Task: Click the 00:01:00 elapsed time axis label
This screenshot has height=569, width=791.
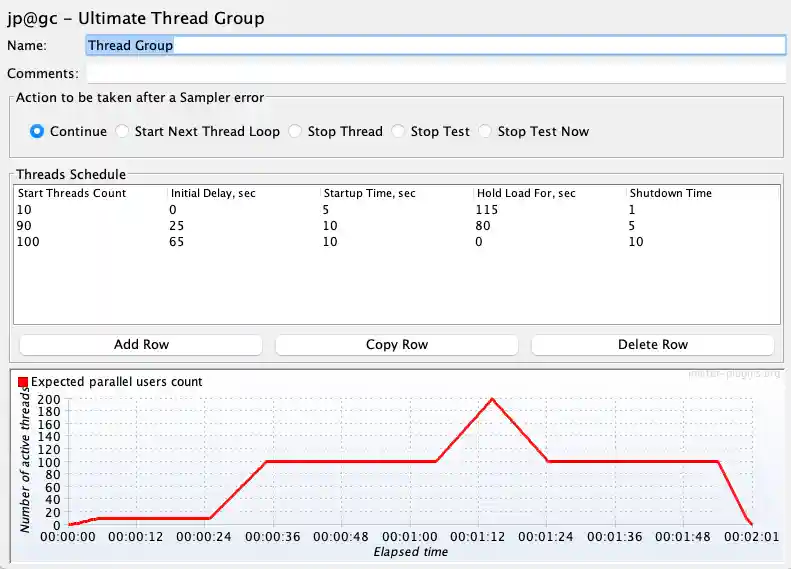Action: 410,537
